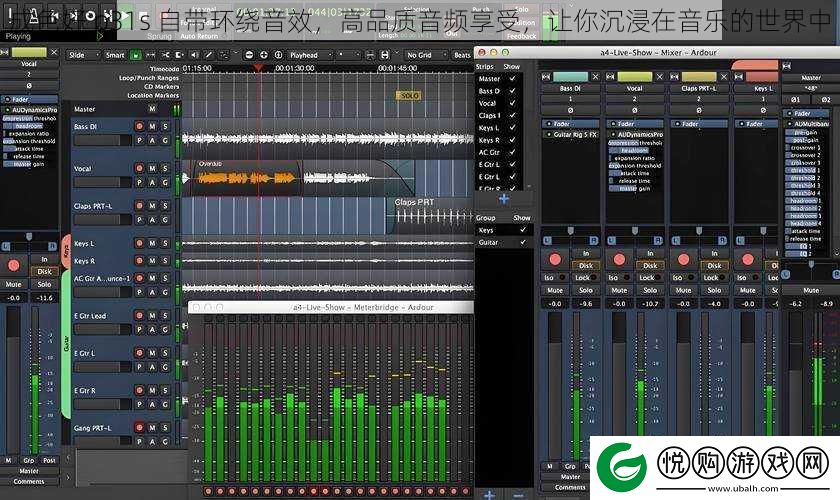This screenshot has height=500, width=840.
Task: Click the Bass DI mixer strip fader
Action: [x=555, y=386]
